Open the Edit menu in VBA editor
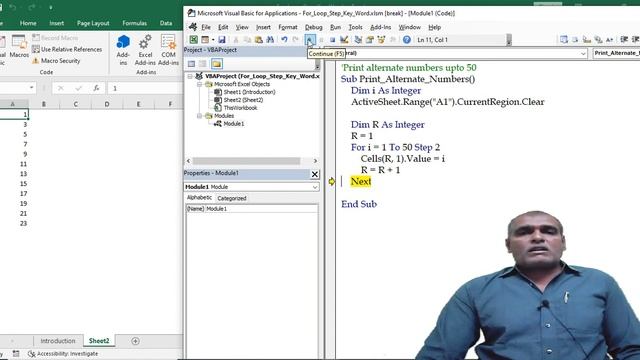Image resolution: width=640 pixels, height=360 pixels. pyautogui.click(x=223, y=27)
